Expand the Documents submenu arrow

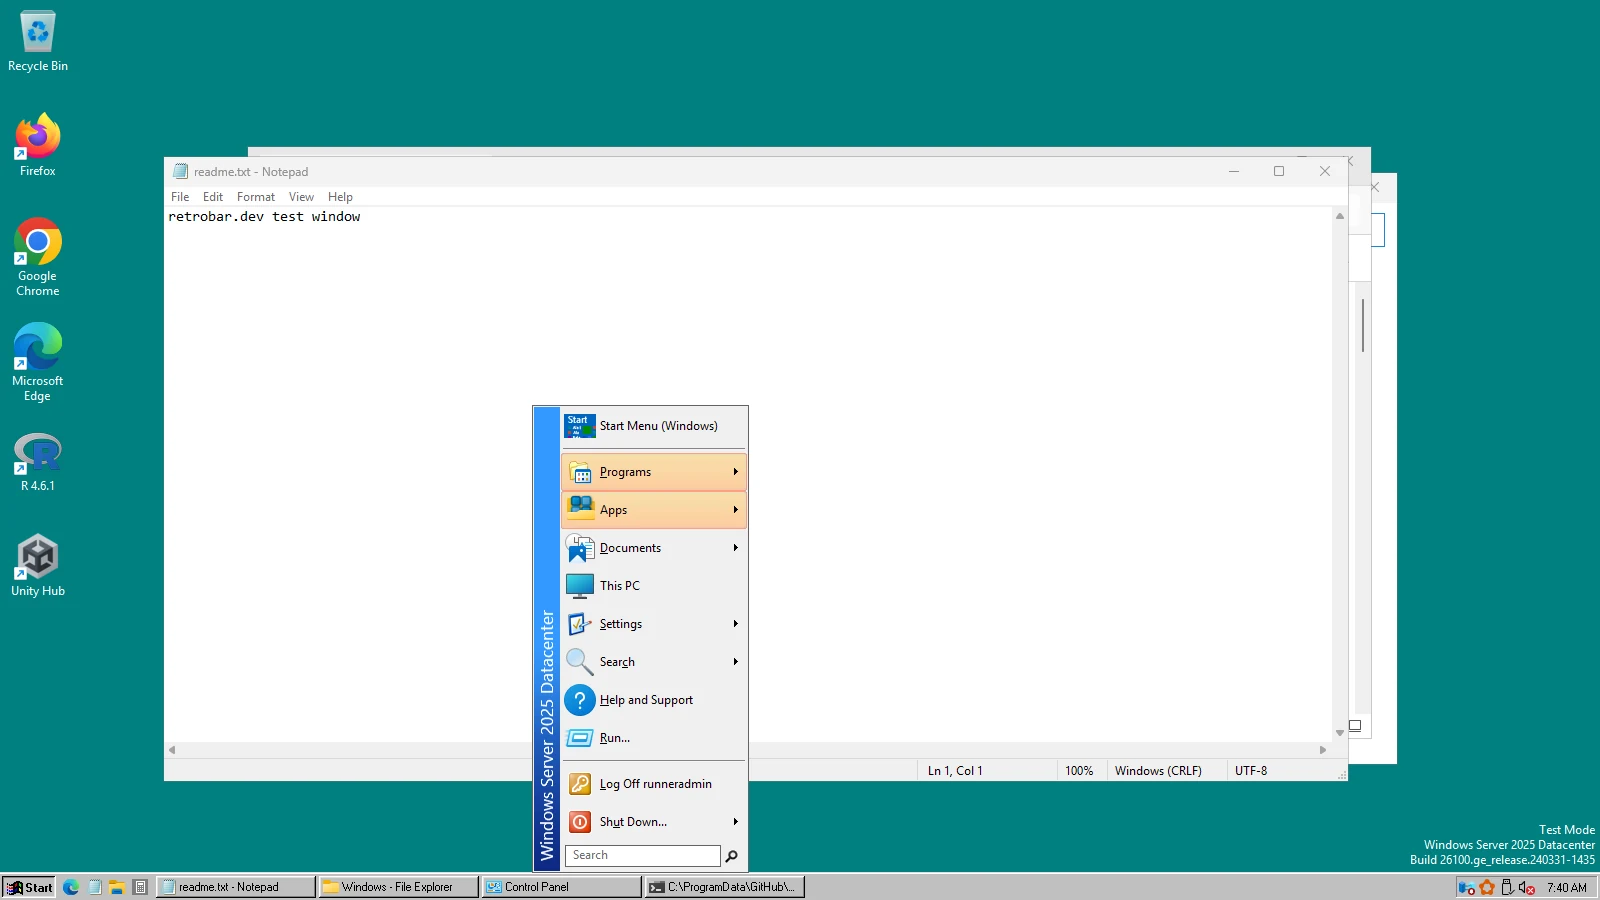(x=735, y=548)
